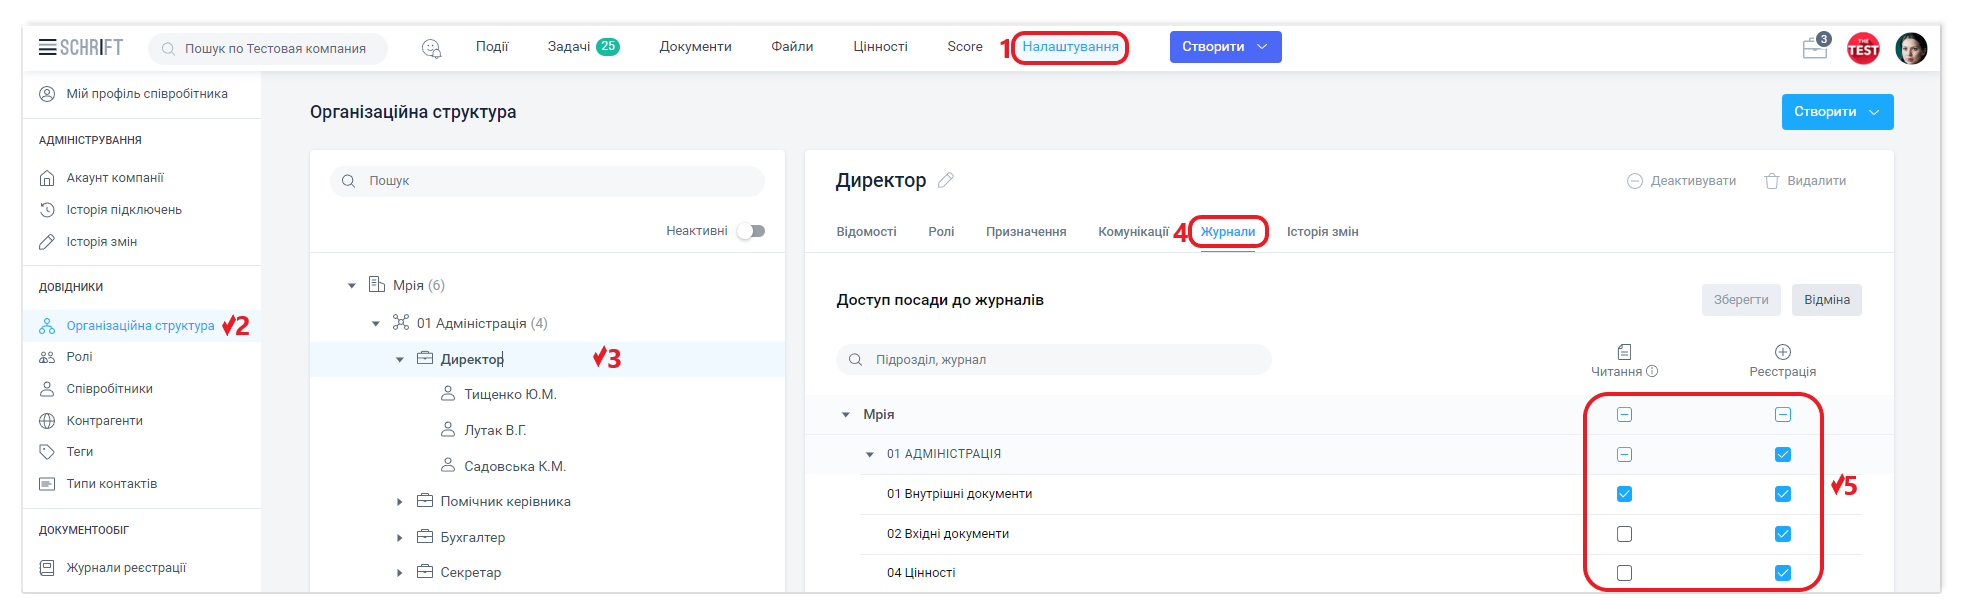This screenshot has width=1968, height=612.
Task: Open the inbox notifications icon with badge
Action: pyautogui.click(x=1815, y=48)
